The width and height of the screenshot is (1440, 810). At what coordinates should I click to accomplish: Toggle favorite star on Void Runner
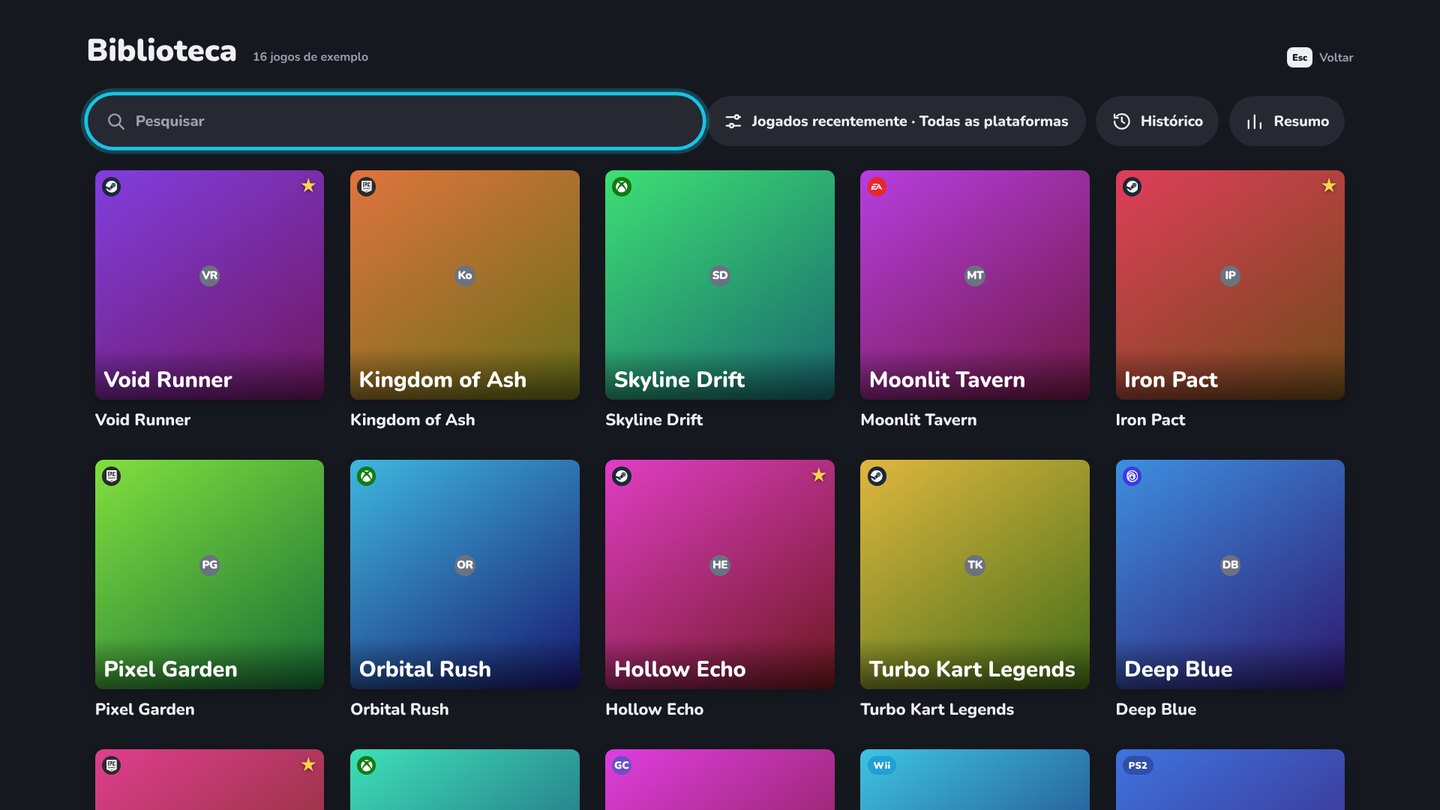click(x=308, y=186)
